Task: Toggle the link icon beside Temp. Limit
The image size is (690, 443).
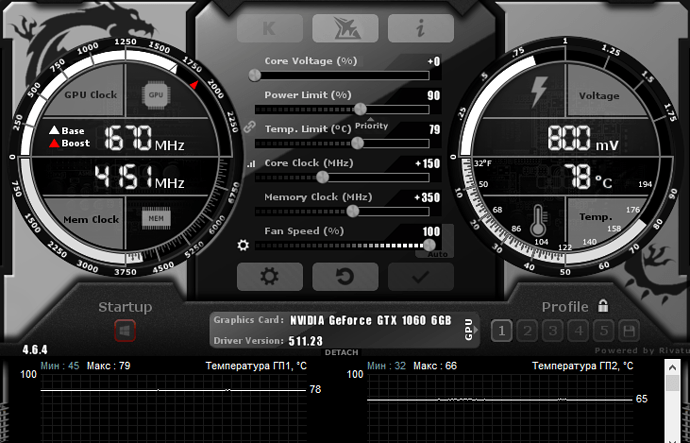Action: [x=250, y=128]
